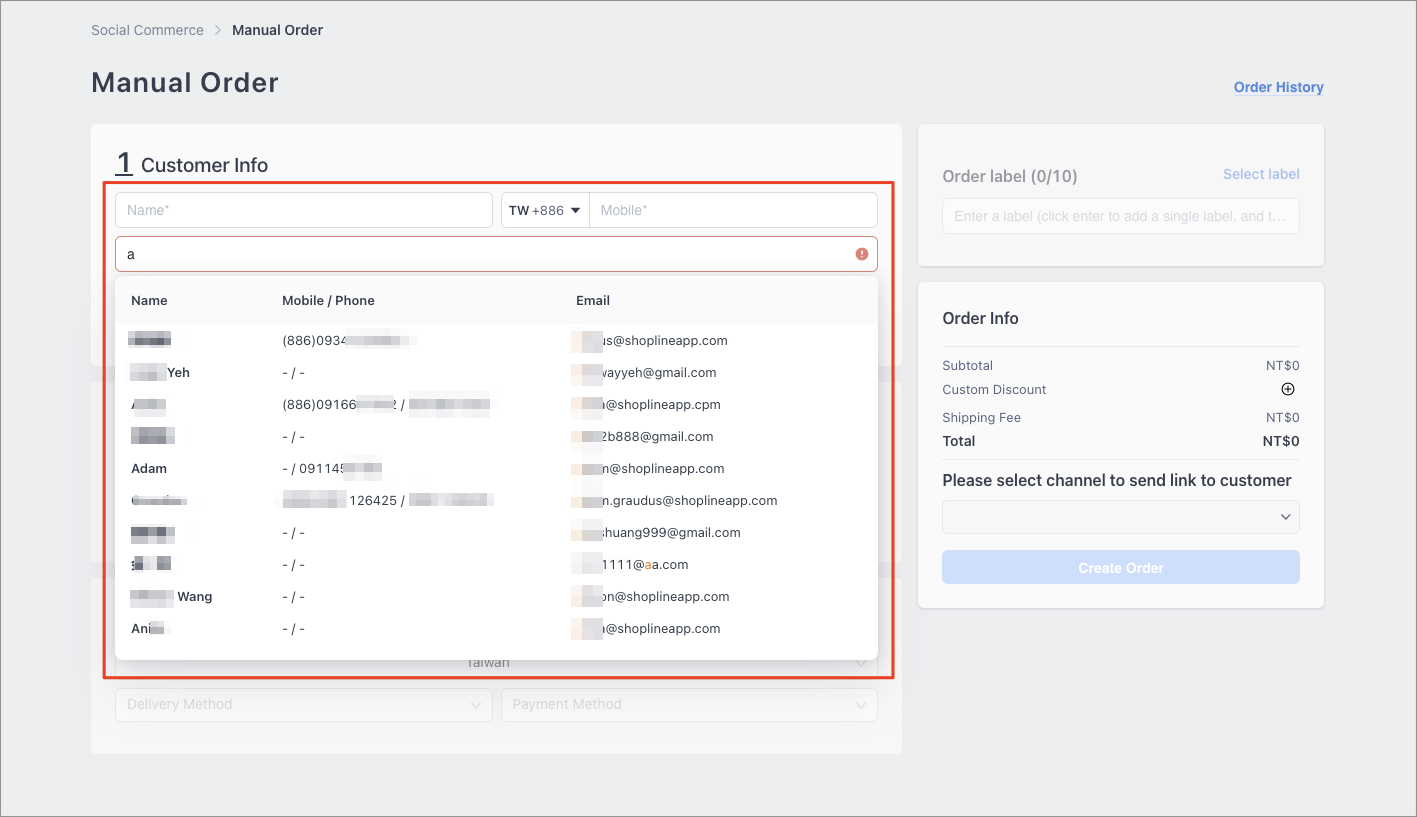Viewport: 1417px width, 817px height.
Task: Click the Create Order button
Action: [1120, 567]
